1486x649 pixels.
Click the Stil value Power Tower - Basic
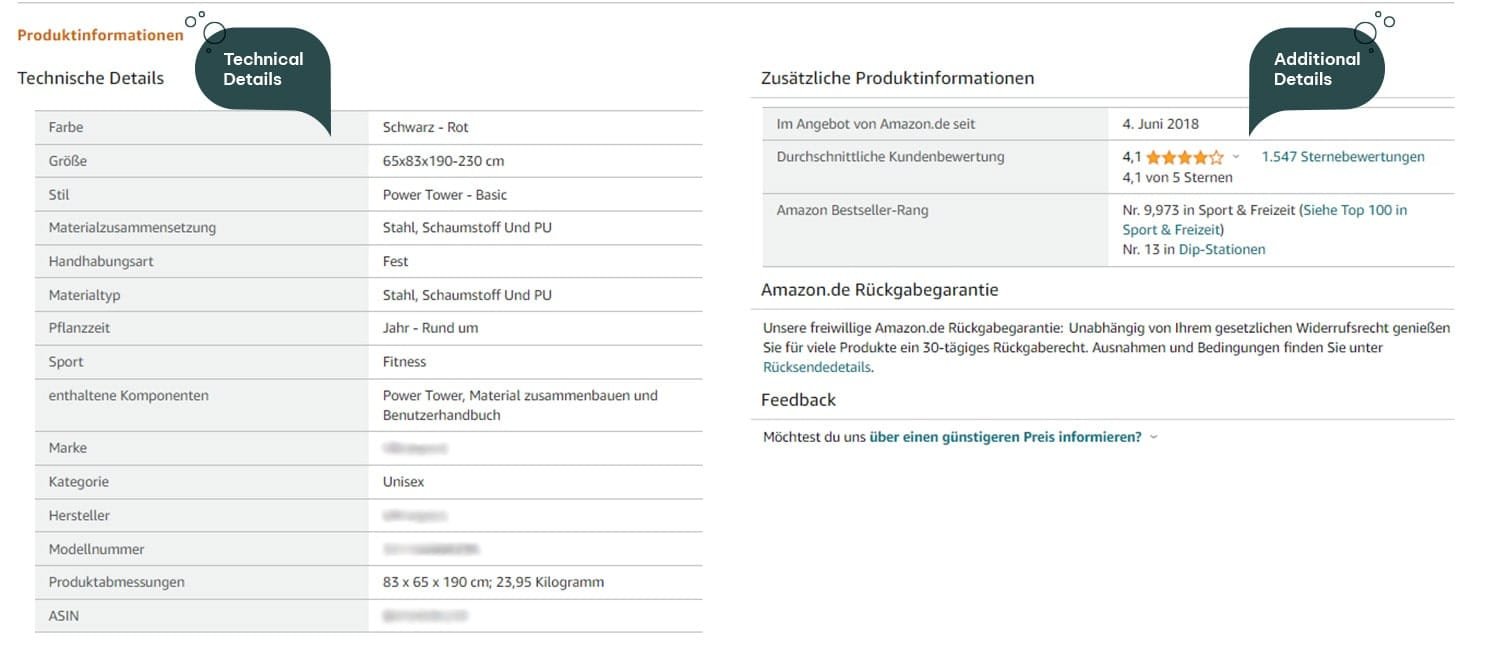445,195
